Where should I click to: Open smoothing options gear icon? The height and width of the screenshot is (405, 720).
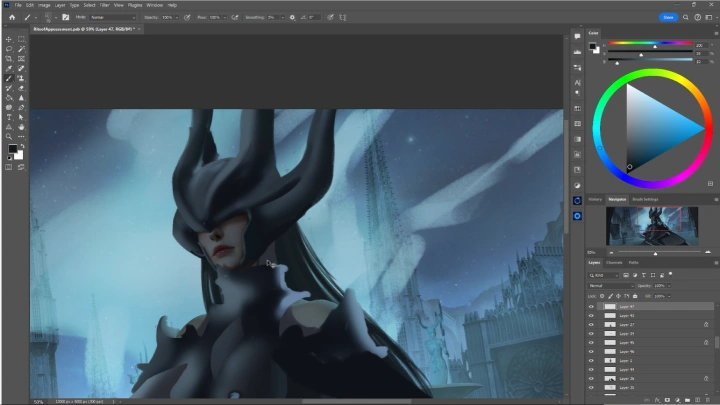(x=292, y=17)
